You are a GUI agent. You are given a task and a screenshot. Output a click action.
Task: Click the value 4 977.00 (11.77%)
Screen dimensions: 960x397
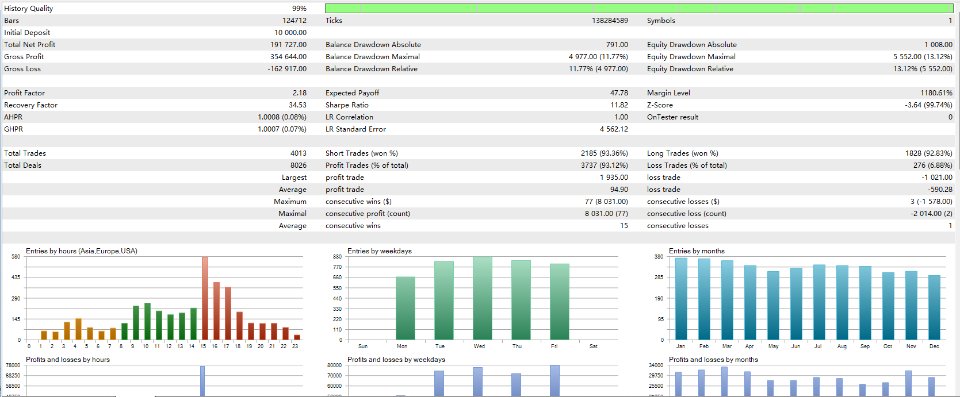tap(599, 56)
